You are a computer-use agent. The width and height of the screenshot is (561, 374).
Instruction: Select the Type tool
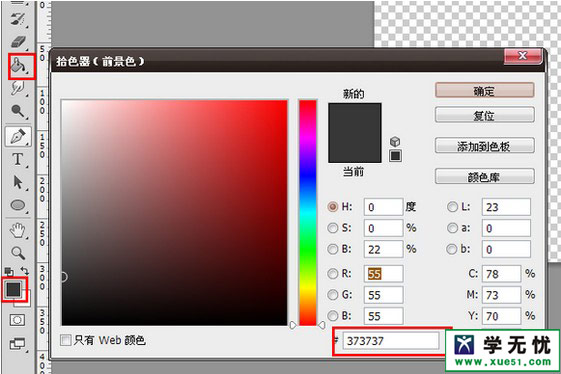point(18,160)
